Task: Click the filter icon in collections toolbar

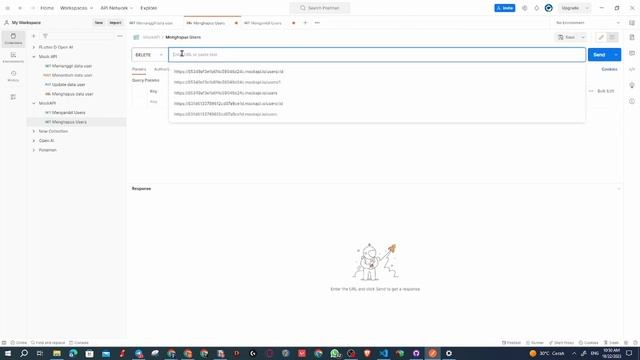Action: [45, 36]
